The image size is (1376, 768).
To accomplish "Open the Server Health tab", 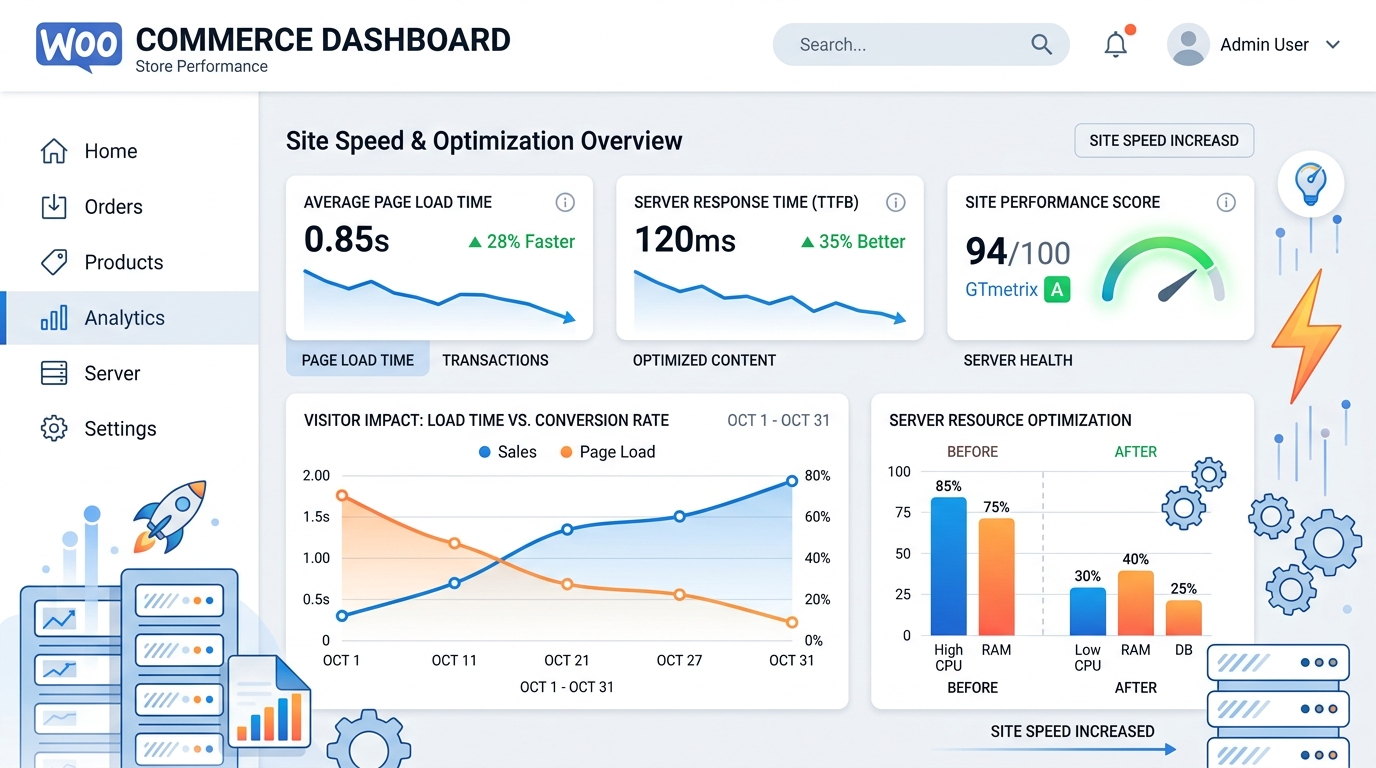I will click(x=1017, y=360).
